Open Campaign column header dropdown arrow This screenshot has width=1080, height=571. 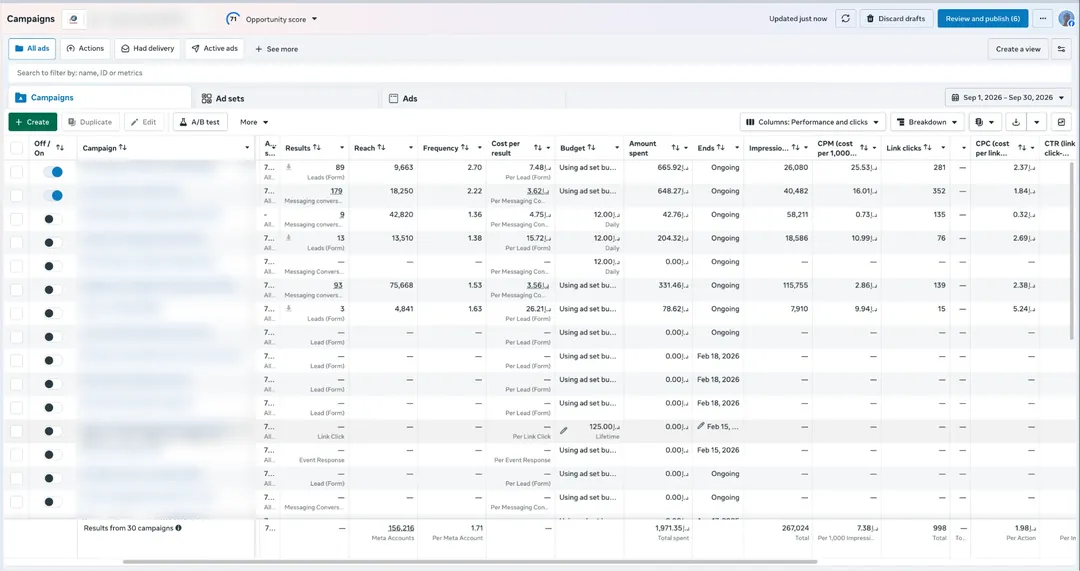[247, 148]
